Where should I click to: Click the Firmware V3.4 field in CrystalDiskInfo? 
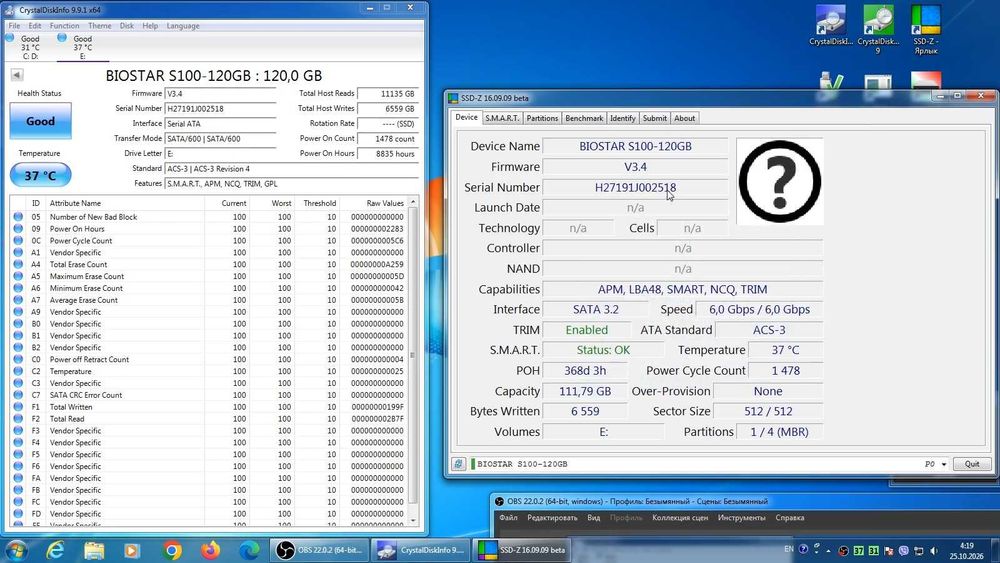pyautogui.click(x=220, y=94)
